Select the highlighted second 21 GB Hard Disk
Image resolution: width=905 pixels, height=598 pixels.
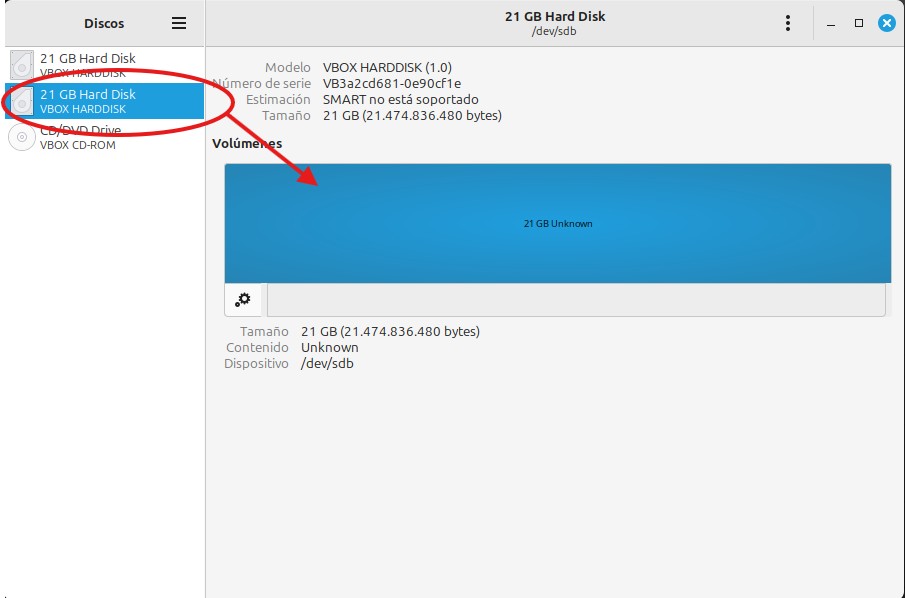click(x=104, y=101)
